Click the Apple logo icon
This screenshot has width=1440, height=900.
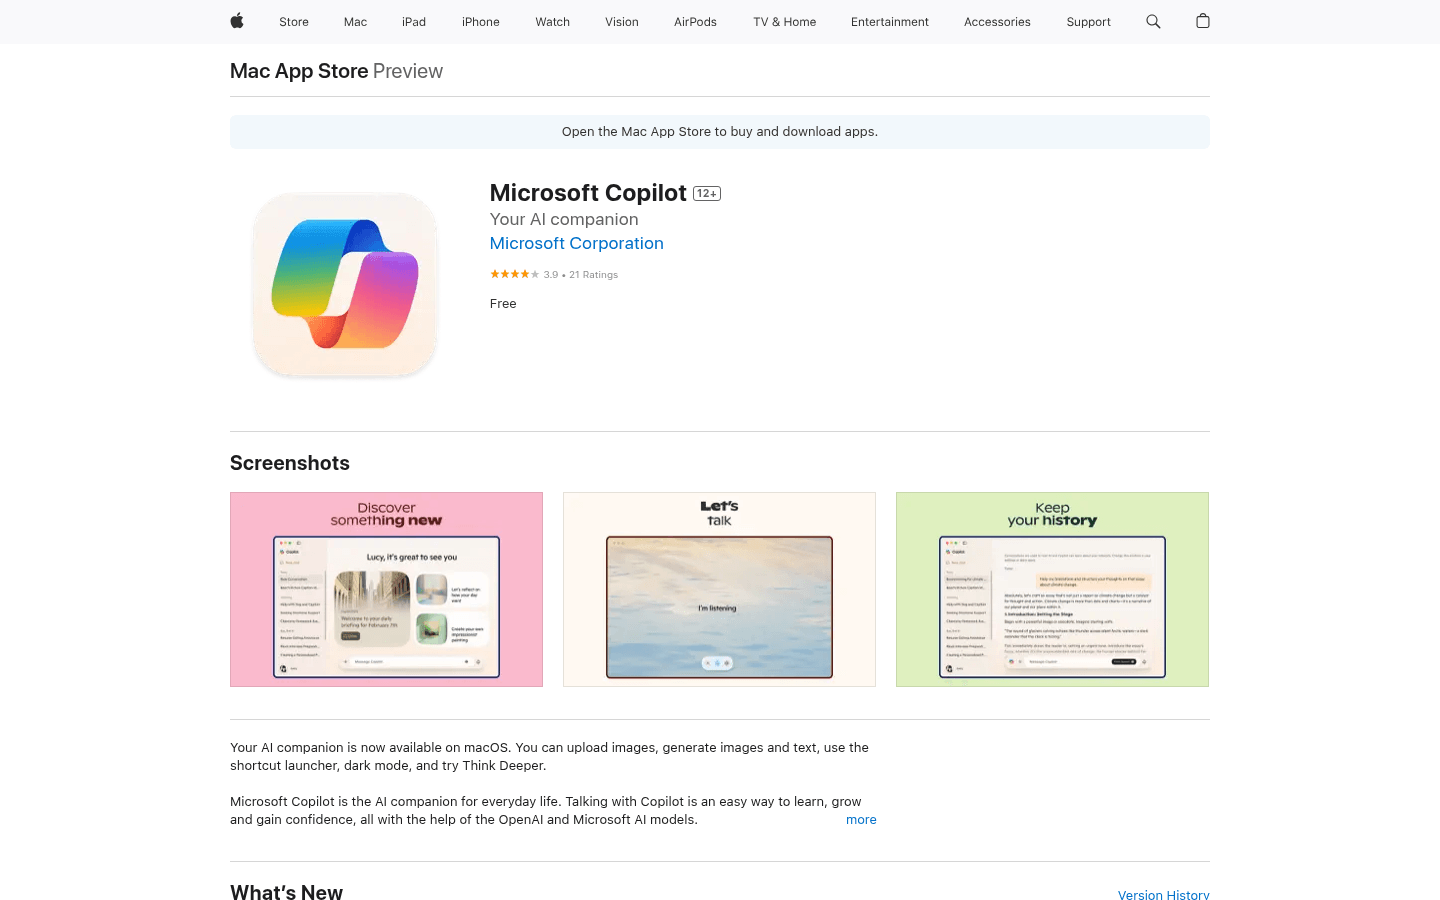pos(237,21)
